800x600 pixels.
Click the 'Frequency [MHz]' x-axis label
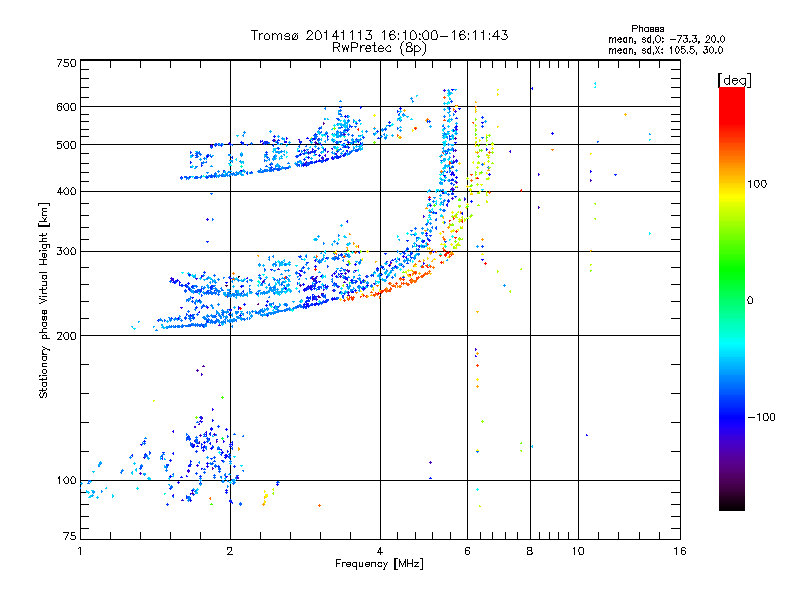coord(379,564)
